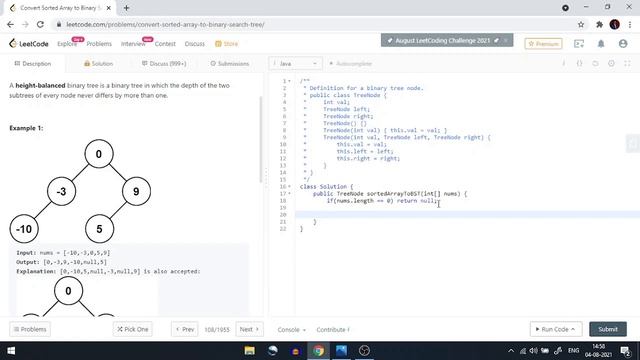Click the Example 1 tree diagram image
This screenshot has height=360, width=640.
pyautogui.click(x=80, y=191)
